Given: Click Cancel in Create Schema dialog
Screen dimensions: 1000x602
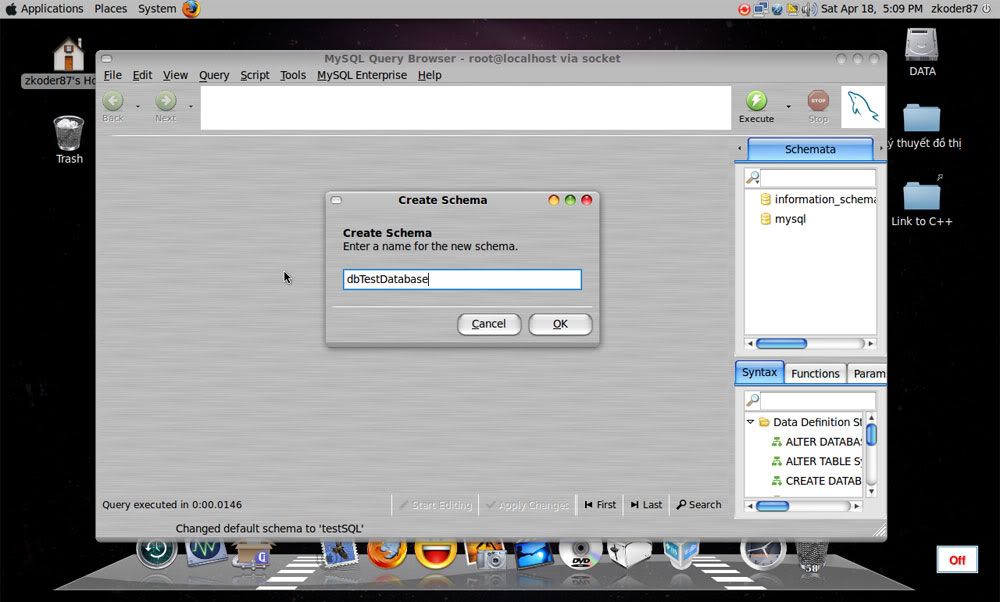Looking at the screenshot, I should pyautogui.click(x=489, y=324).
